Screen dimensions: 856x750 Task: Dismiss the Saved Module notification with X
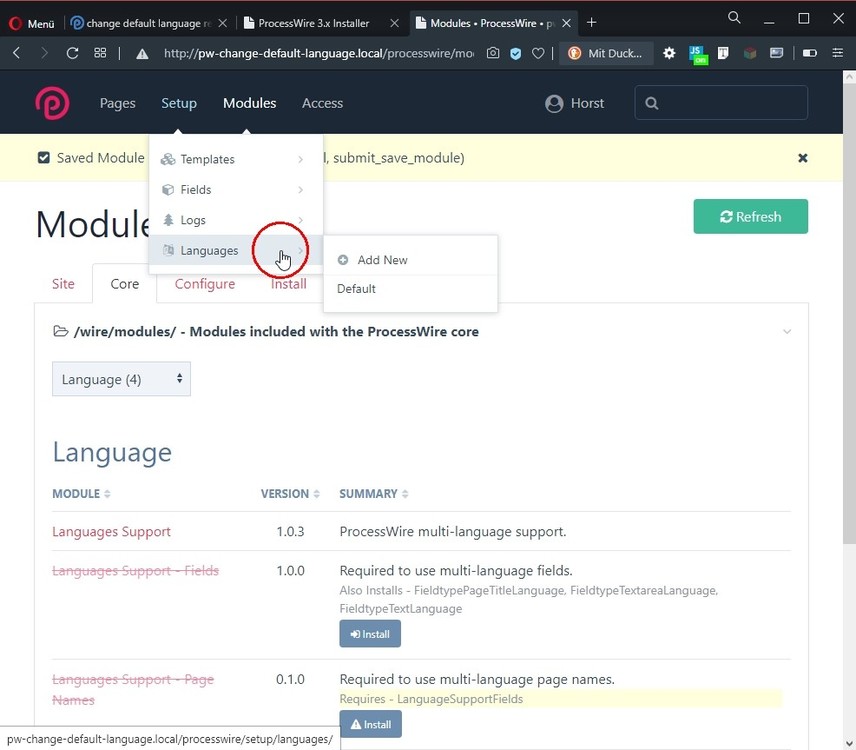(x=802, y=158)
